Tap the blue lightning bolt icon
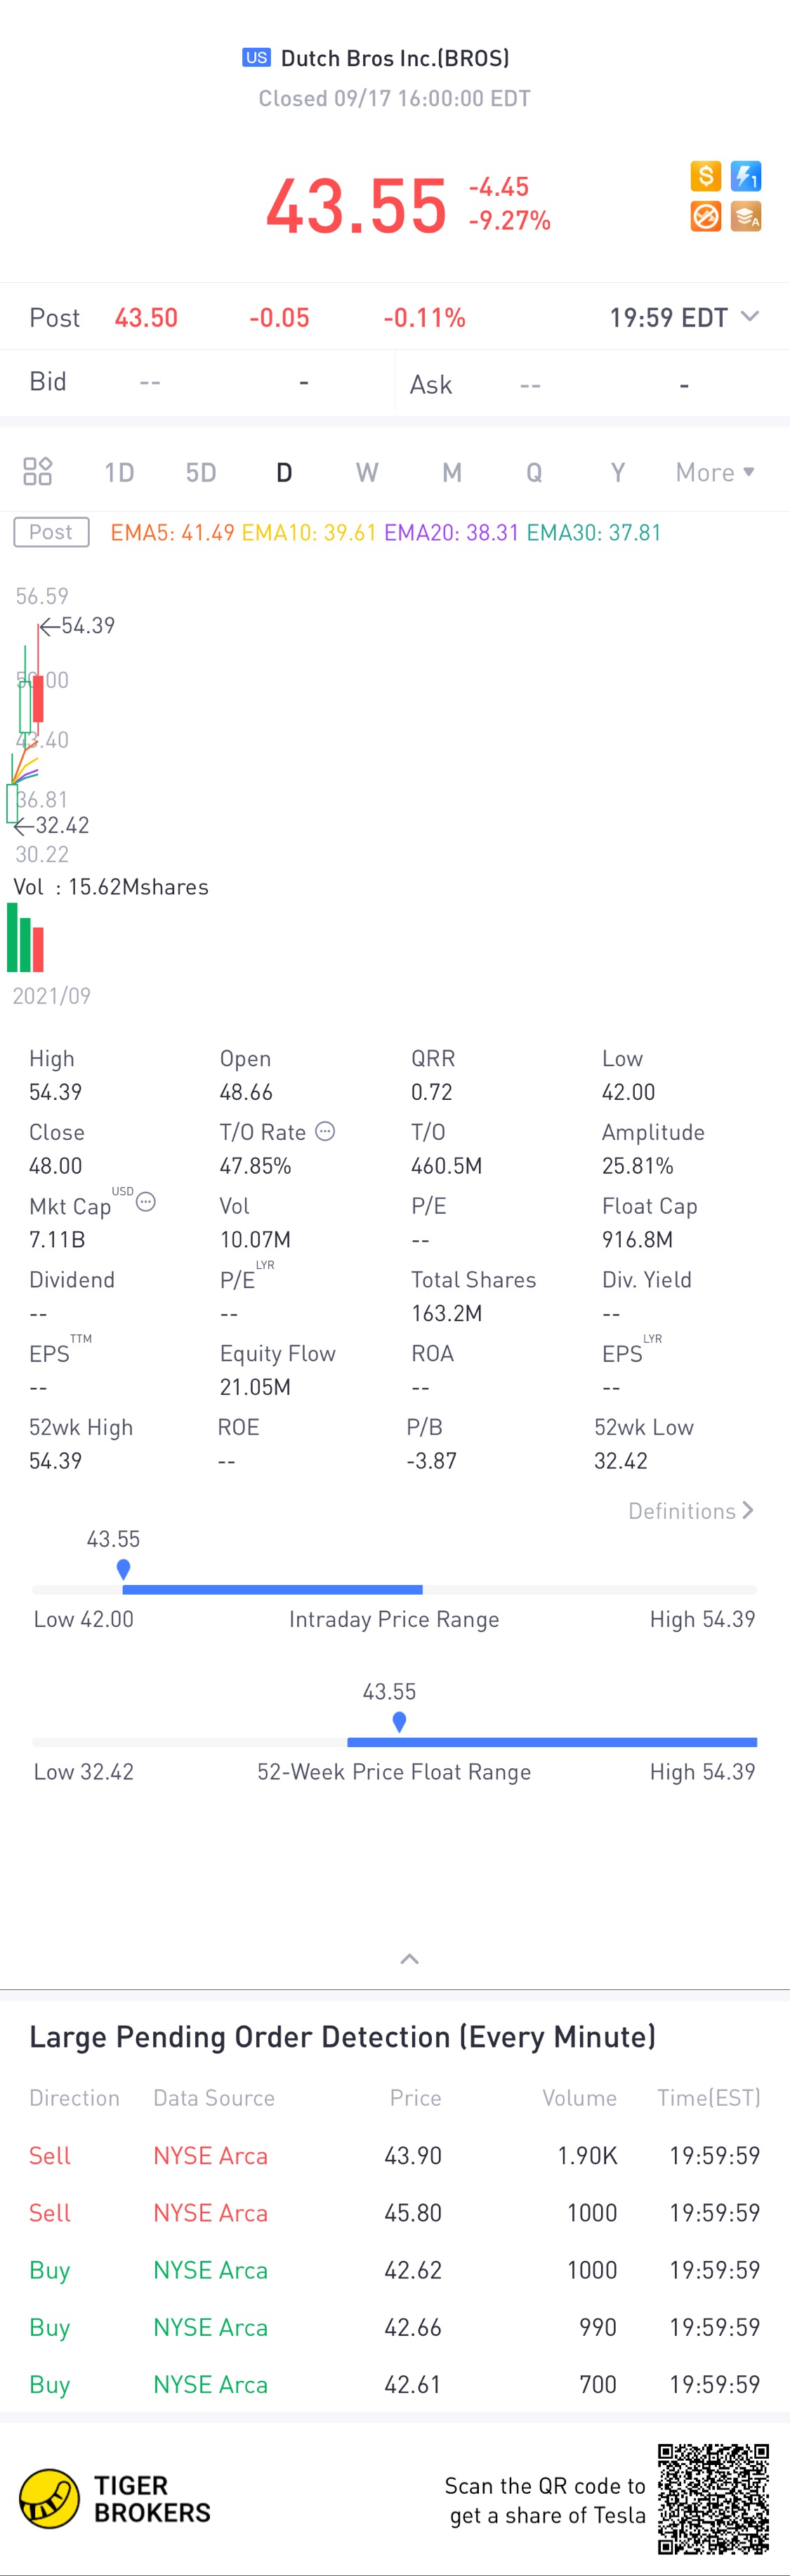The width and height of the screenshot is (790, 2576). (x=746, y=177)
